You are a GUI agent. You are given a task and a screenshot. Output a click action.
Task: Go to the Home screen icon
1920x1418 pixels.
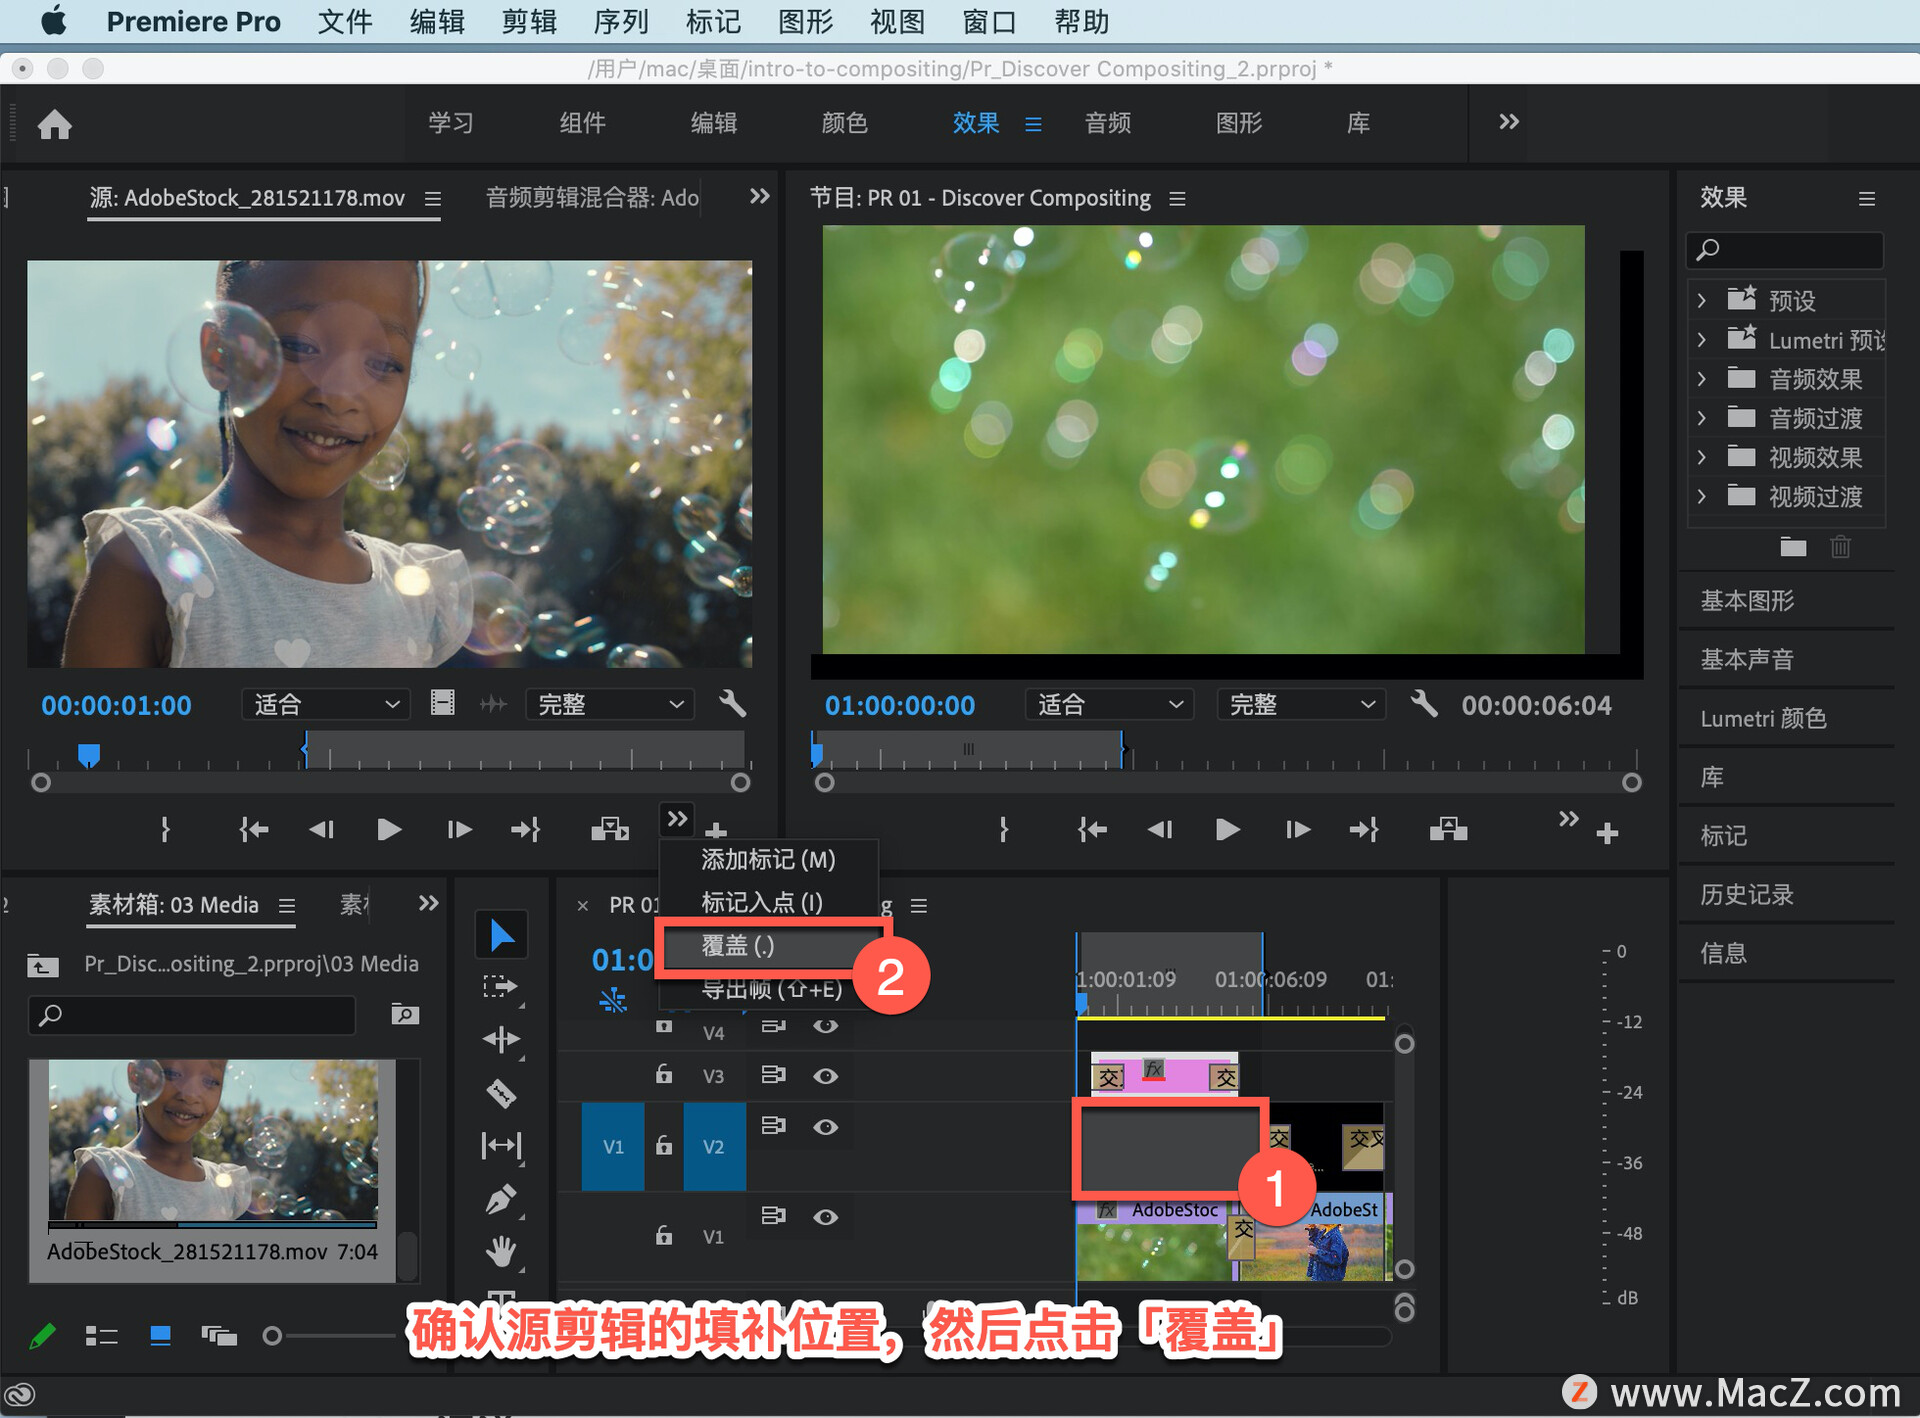pos(55,124)
